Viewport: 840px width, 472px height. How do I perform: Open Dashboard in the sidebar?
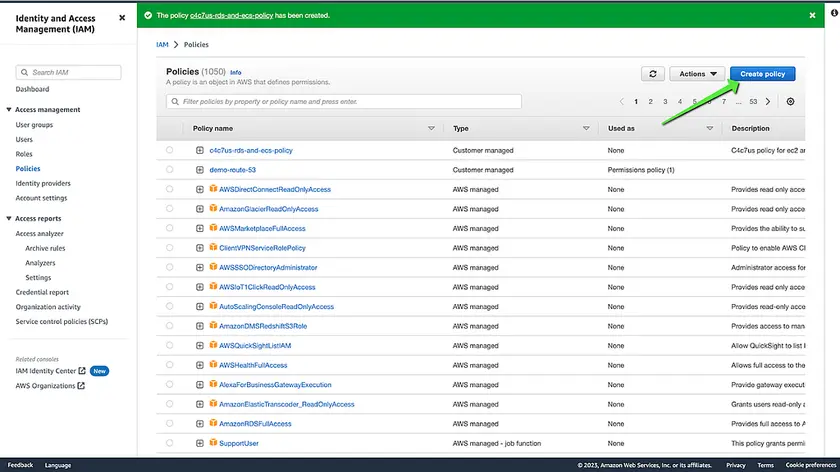click(32, 89)
